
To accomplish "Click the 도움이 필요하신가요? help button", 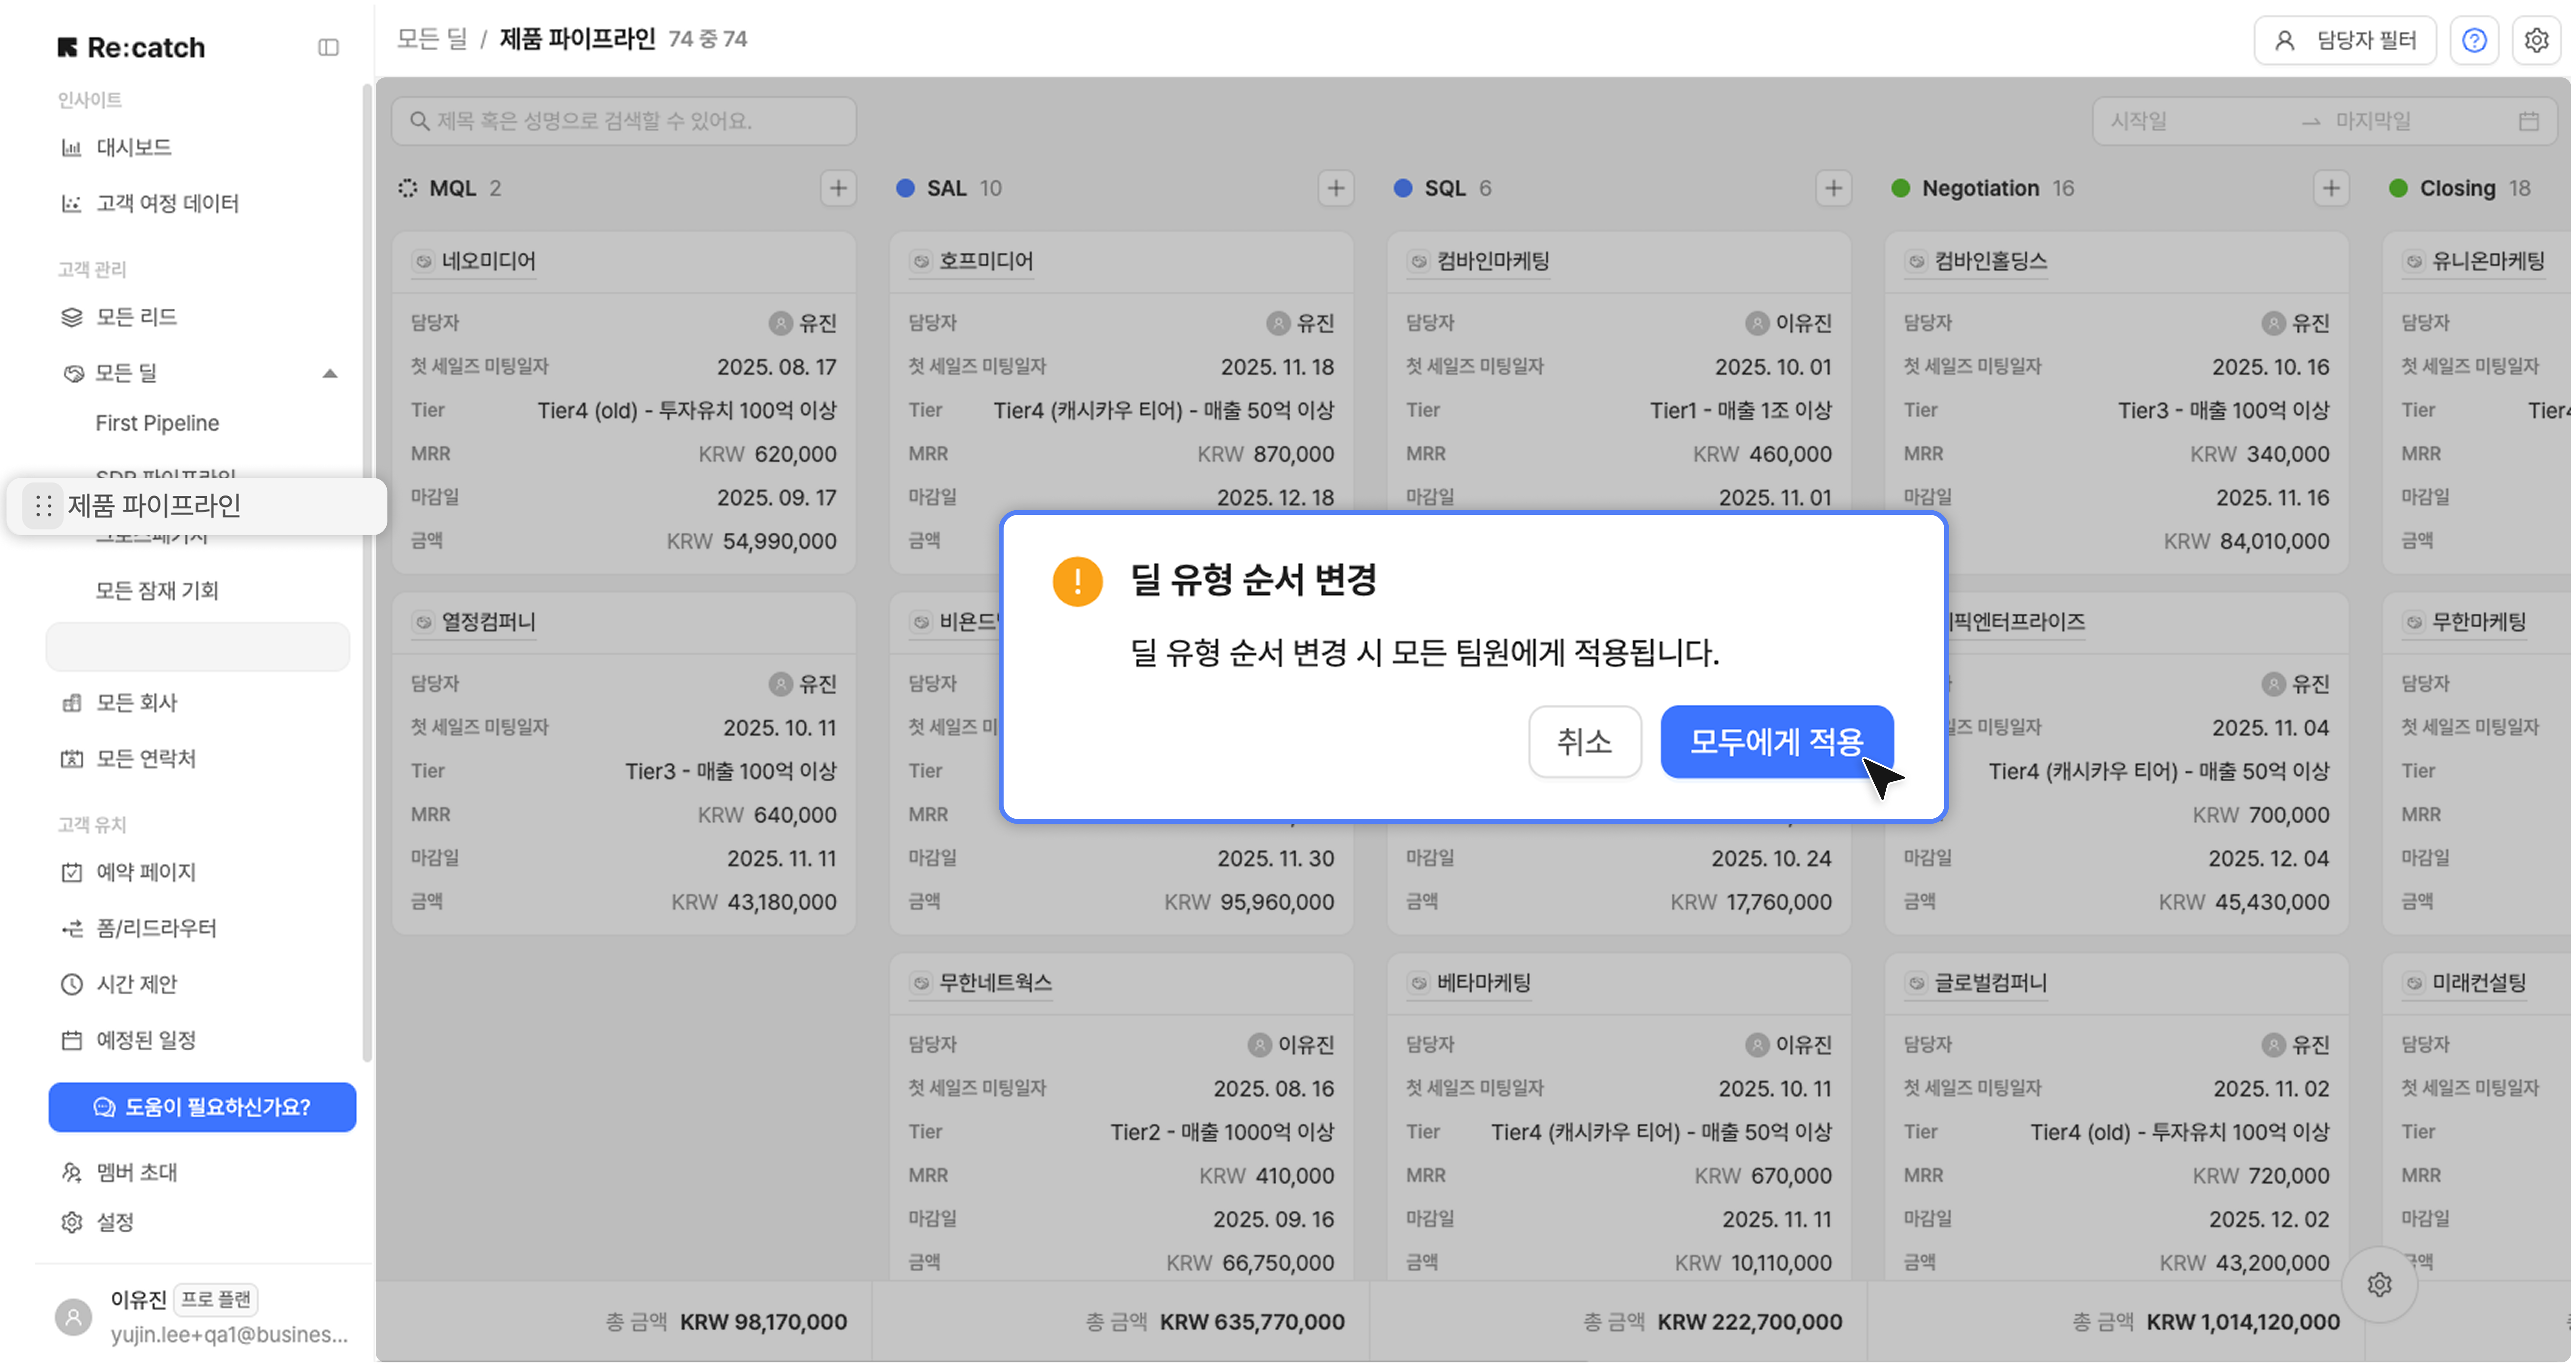I will [202, 1107].
